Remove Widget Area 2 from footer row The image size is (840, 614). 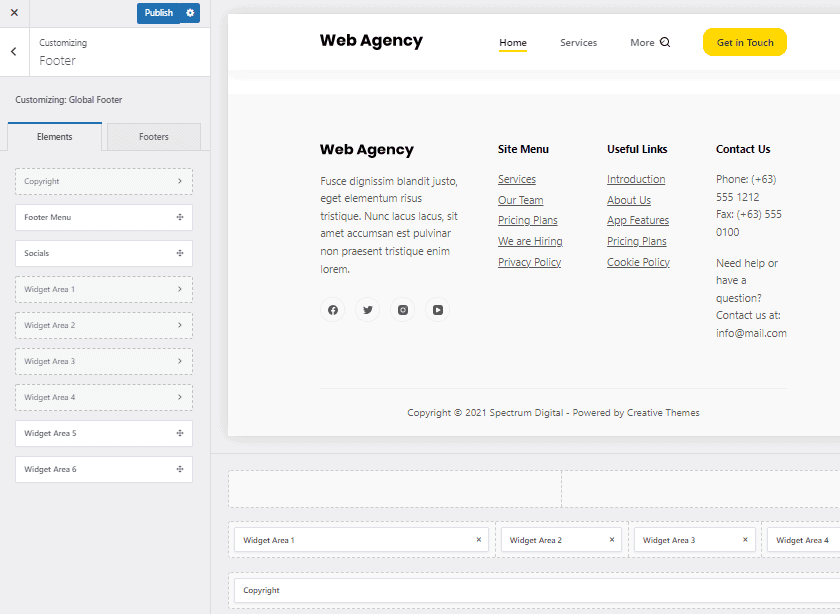pos(612,540)
